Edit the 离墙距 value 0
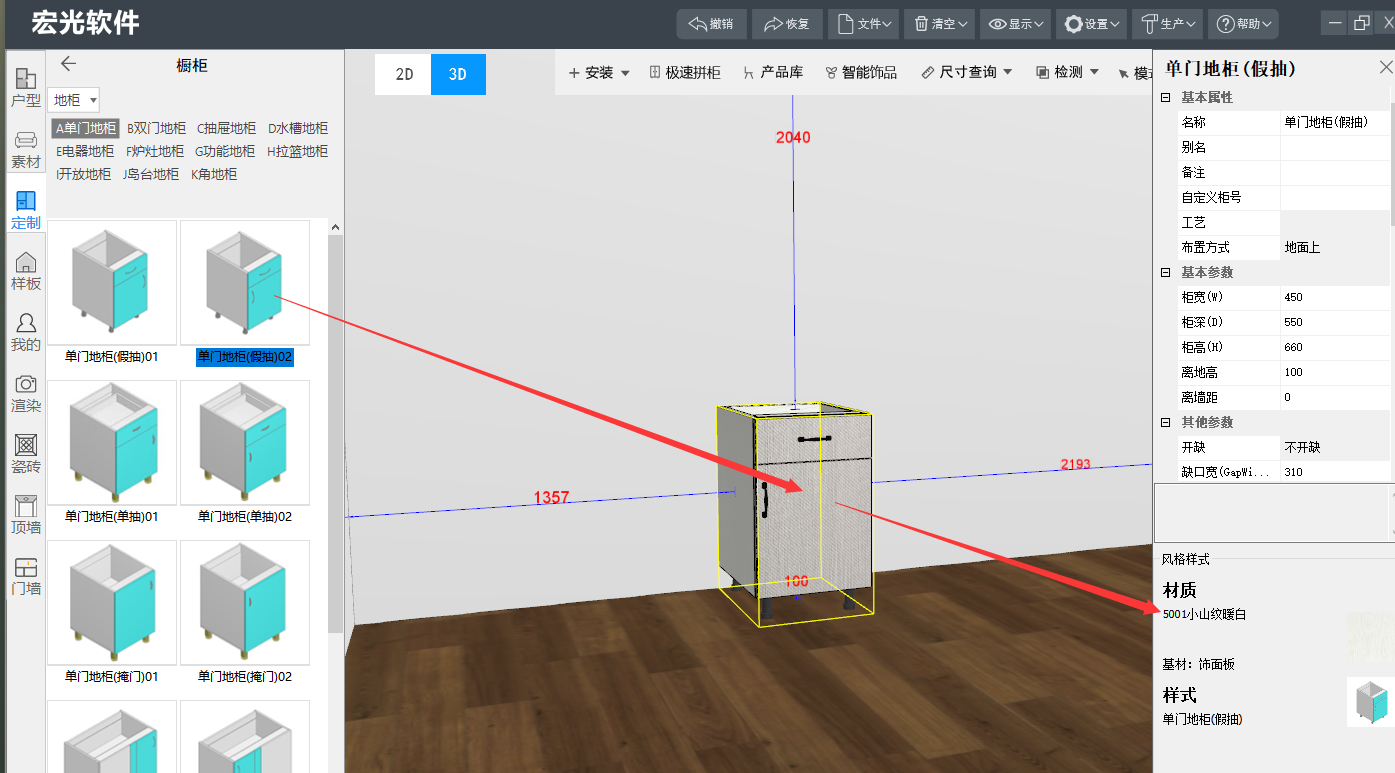This screenshot has width=1395, height=773. (x=1334, y=397)
